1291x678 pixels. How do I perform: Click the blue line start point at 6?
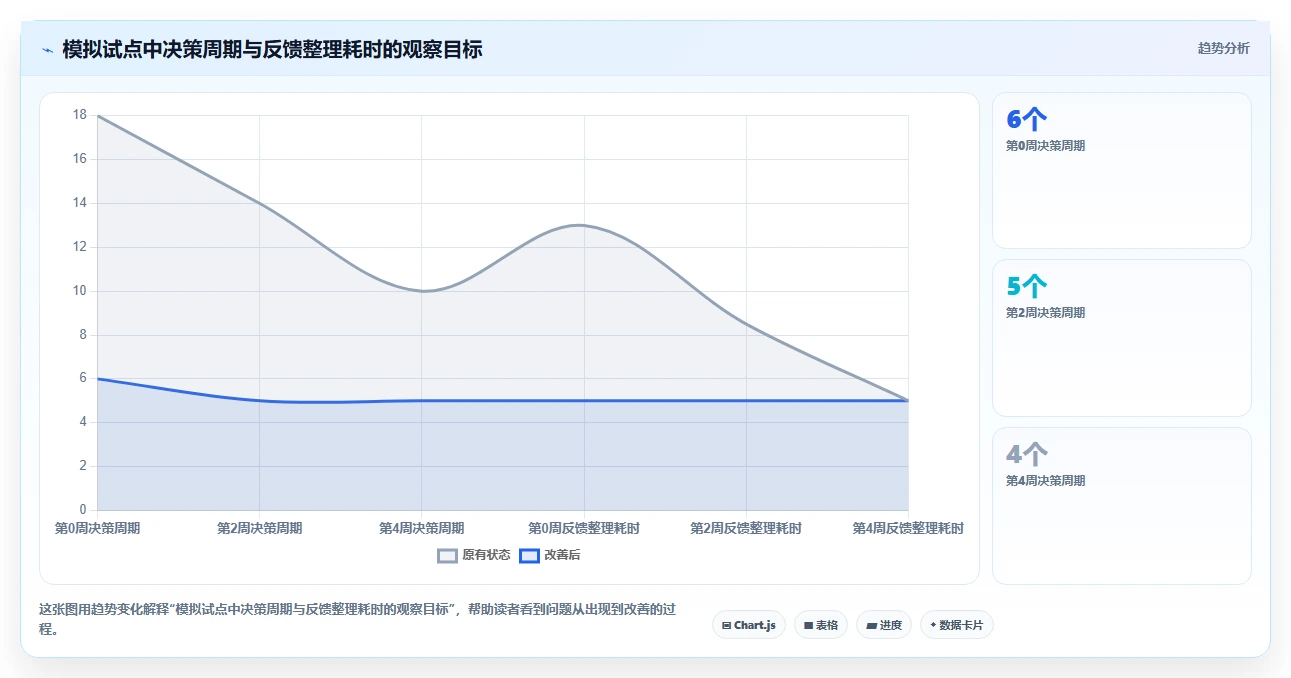98,379
